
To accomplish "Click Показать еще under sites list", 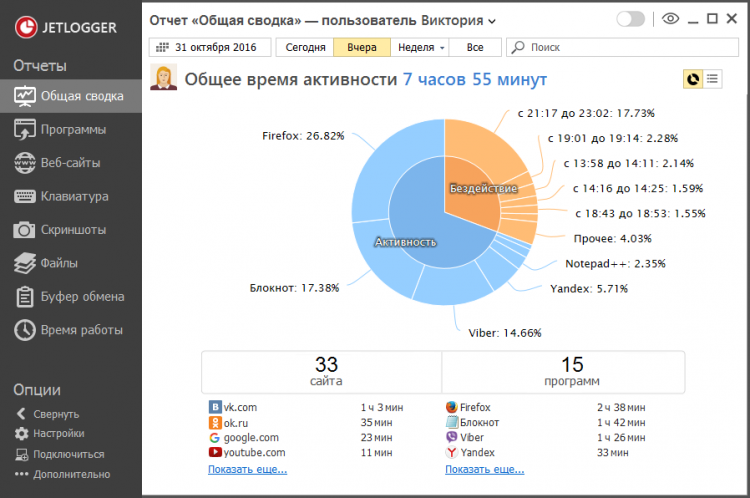I will (247, 469).
